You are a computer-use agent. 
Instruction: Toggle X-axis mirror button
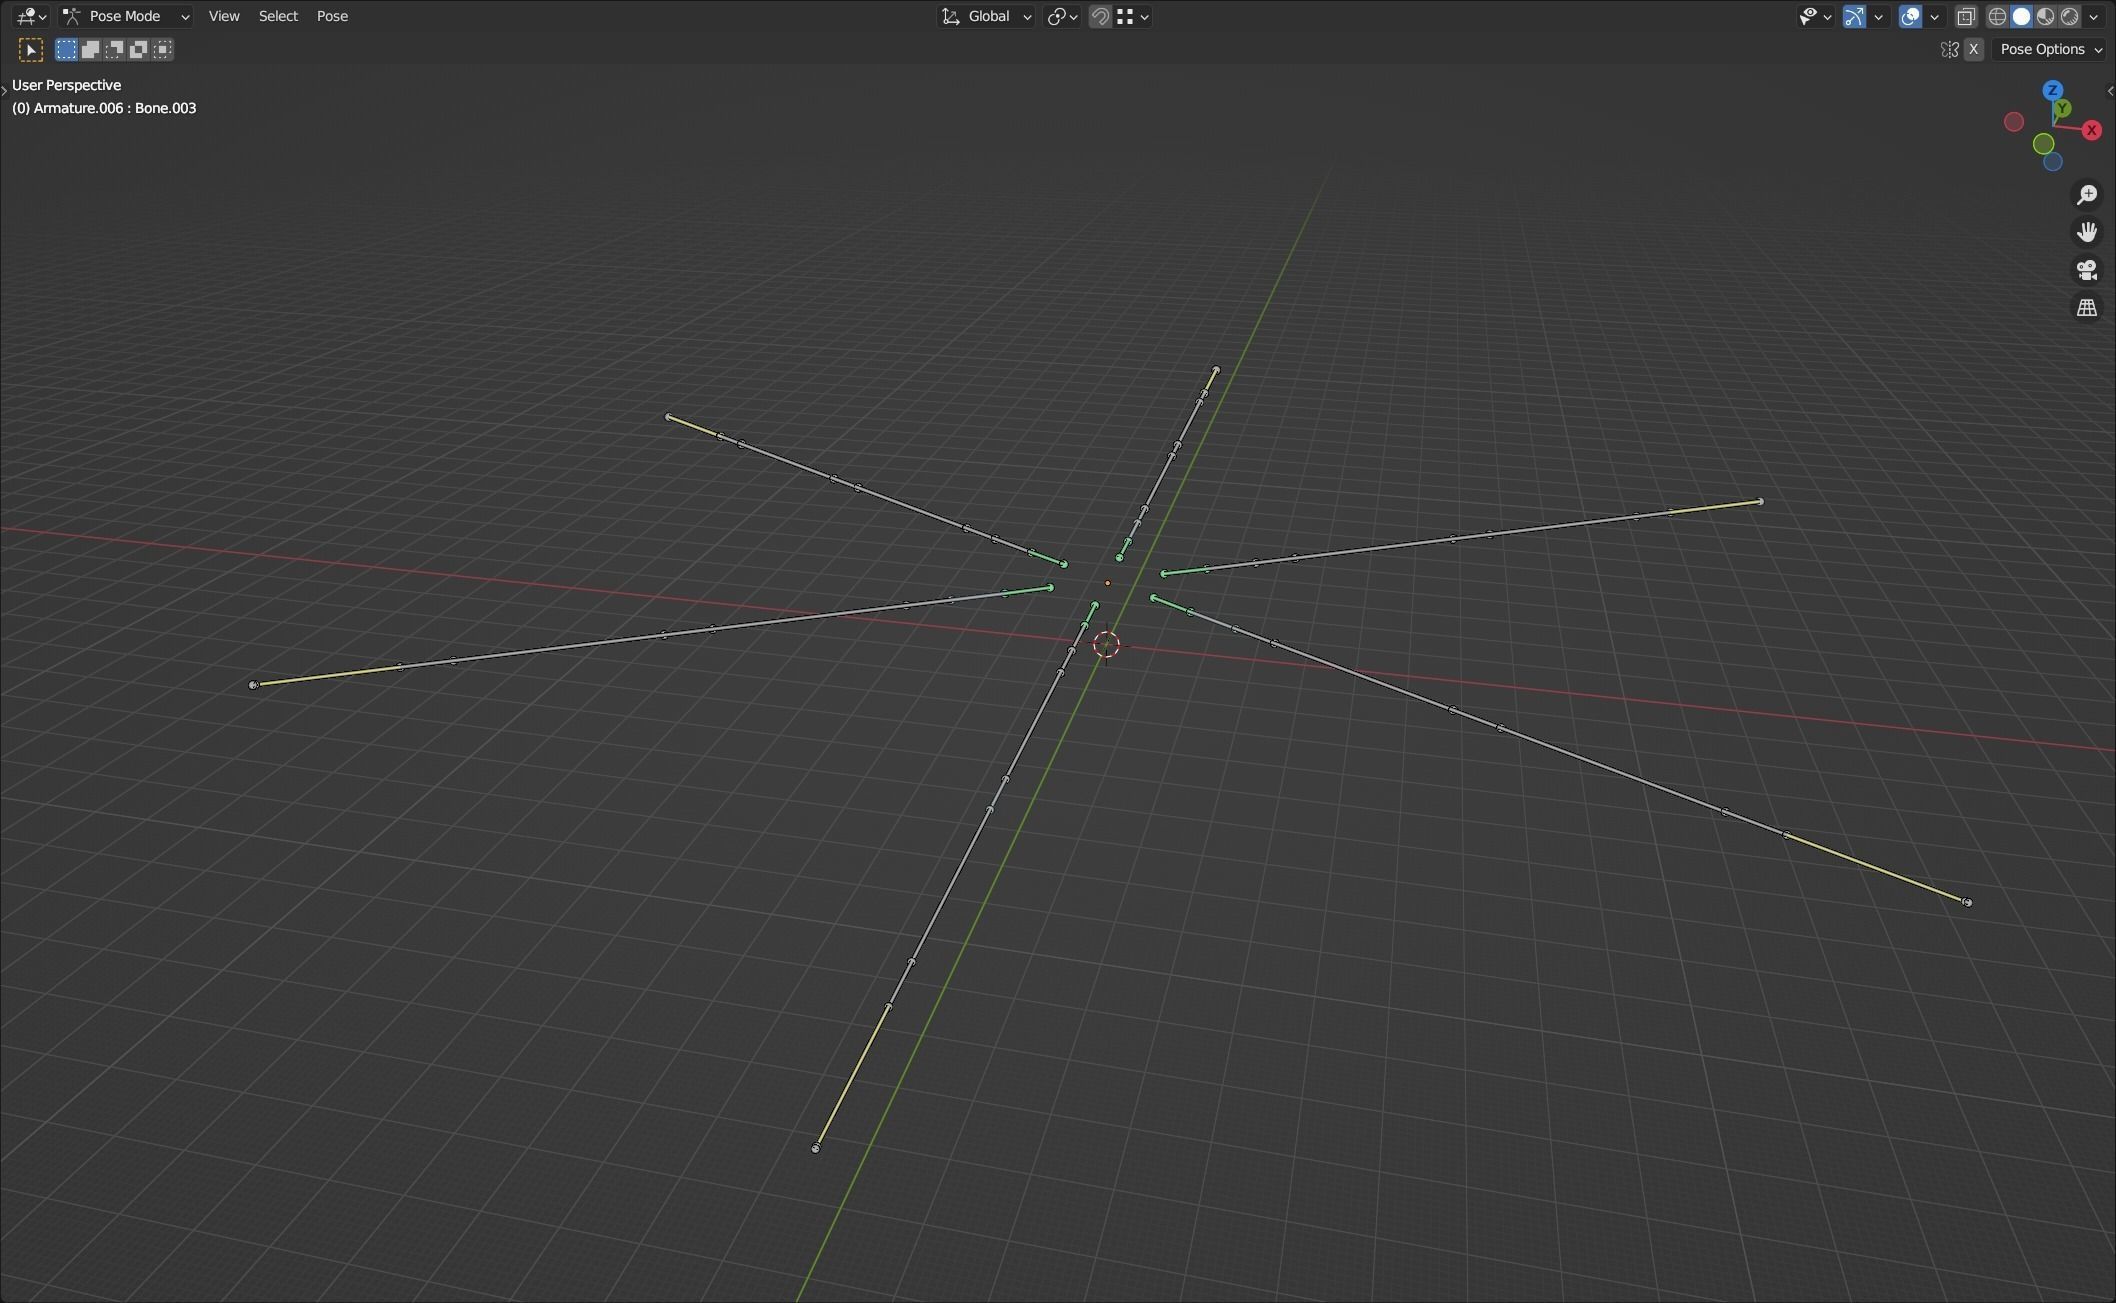[1973, 49]
